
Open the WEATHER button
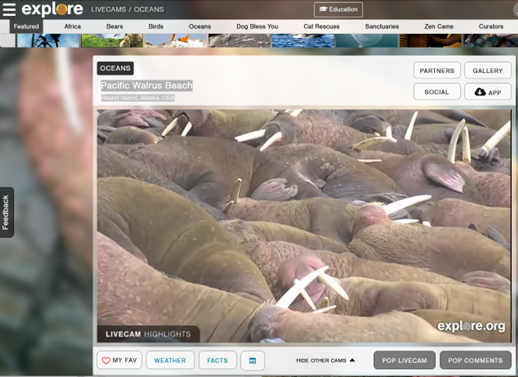coord(170,360)
